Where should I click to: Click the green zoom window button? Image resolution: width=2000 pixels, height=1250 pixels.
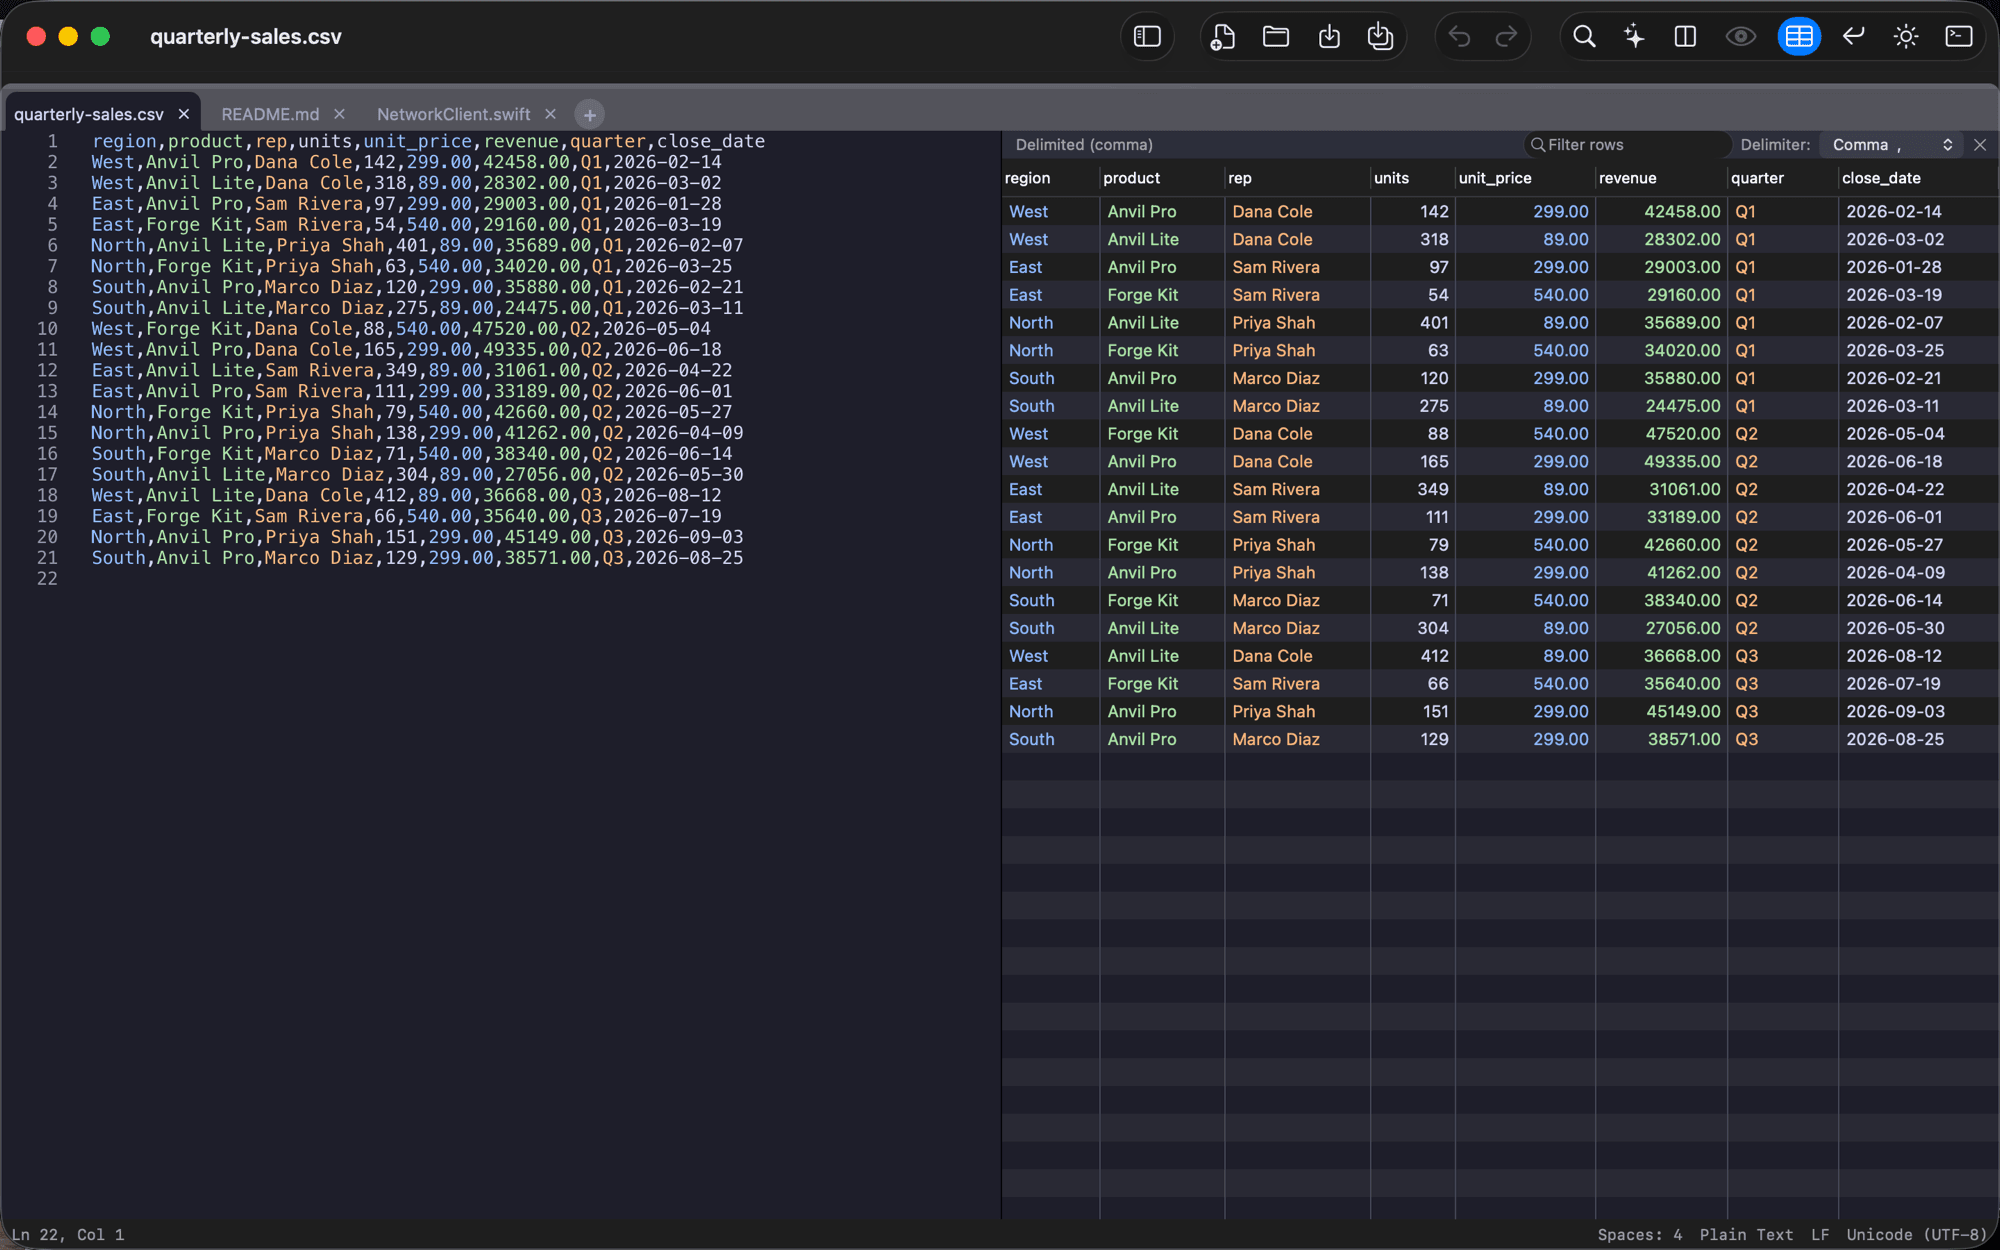click(100, 37)
